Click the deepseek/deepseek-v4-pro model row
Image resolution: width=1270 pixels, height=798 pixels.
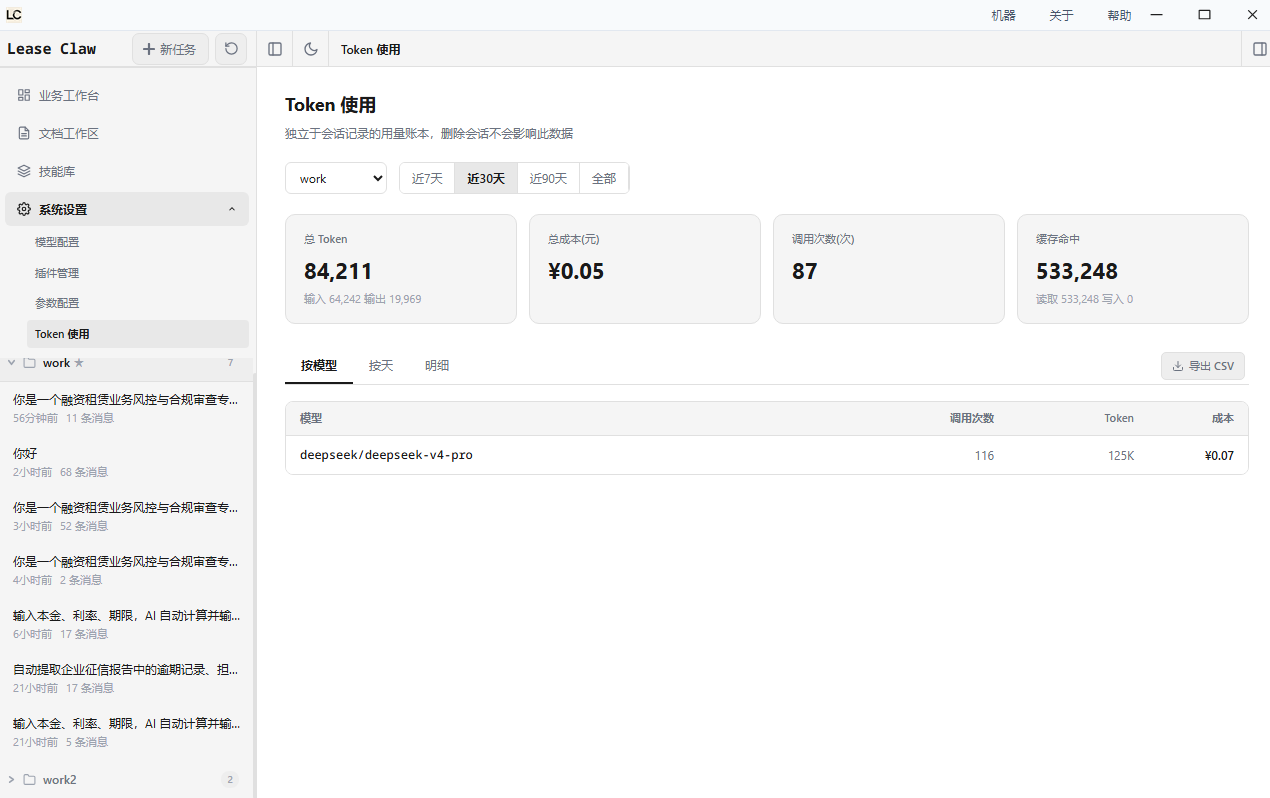tap(767, 455)
